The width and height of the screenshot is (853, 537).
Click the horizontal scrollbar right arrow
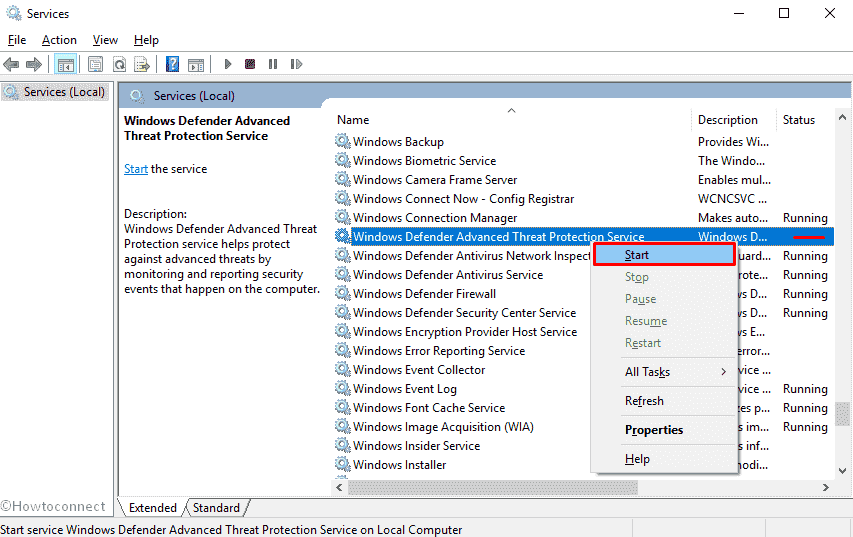coord(826,487)
